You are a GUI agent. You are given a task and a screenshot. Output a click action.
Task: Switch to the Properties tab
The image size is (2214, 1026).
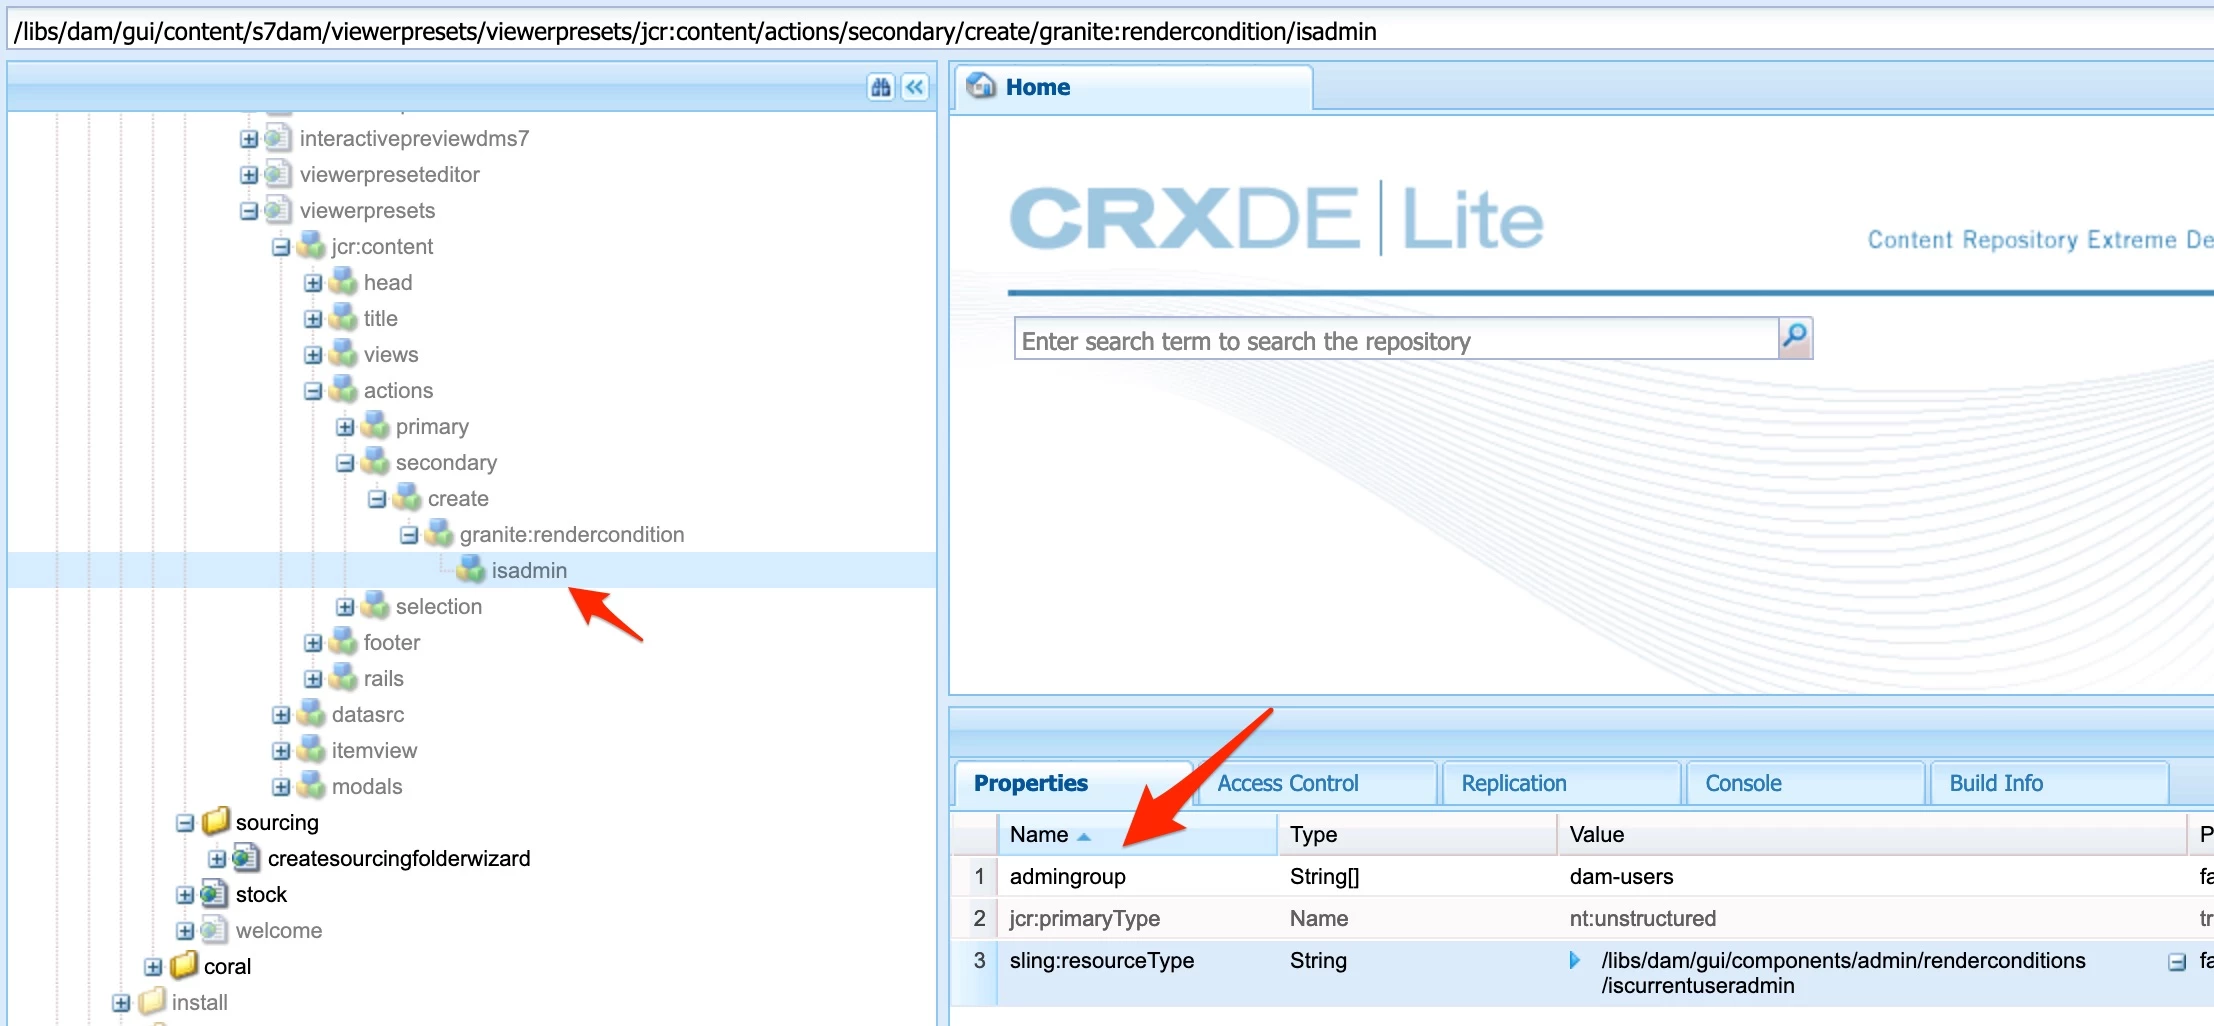pyautogui.click(x=1072, y=783)
